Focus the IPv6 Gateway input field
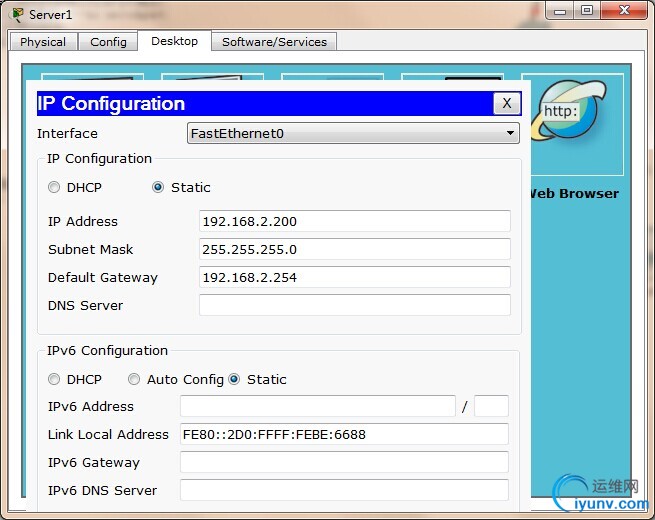655x520 pixels. pos(344,462)
